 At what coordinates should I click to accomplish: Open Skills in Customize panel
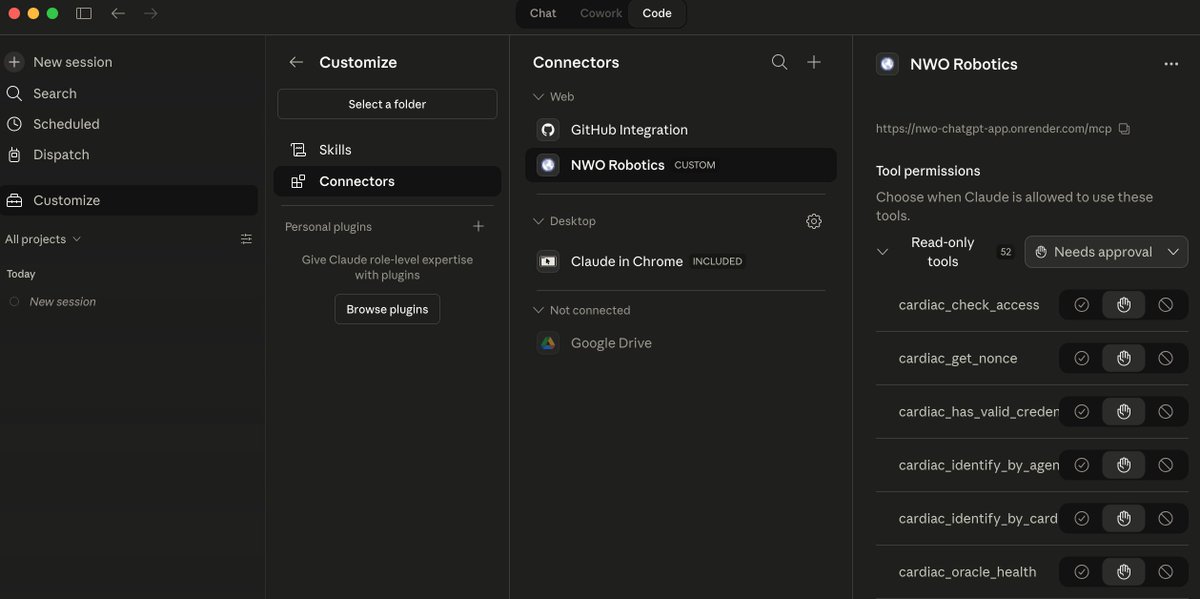387,150
